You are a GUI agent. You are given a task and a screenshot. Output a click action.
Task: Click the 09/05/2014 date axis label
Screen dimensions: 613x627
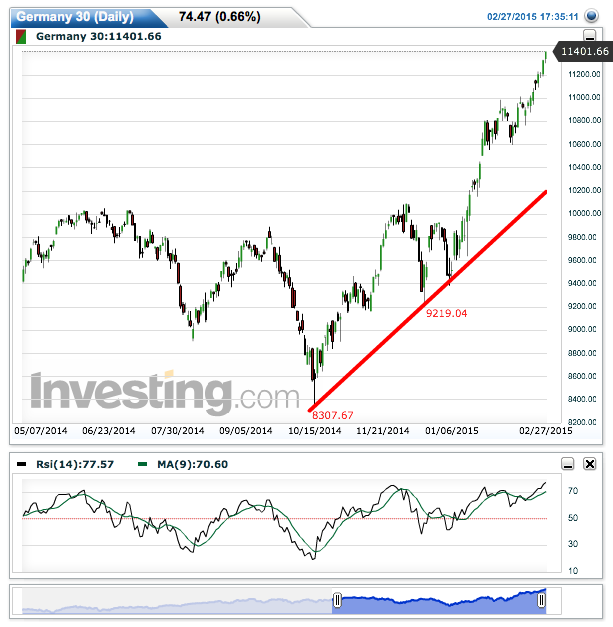pyautogui.click(x=246, y=431)
